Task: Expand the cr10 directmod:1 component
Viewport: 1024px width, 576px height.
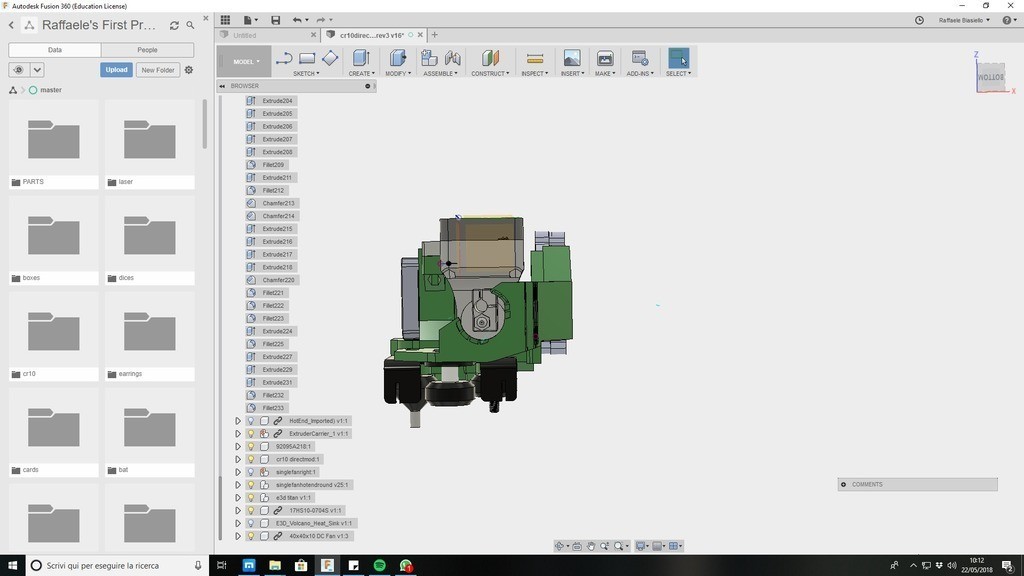Action: click(238, 459)
